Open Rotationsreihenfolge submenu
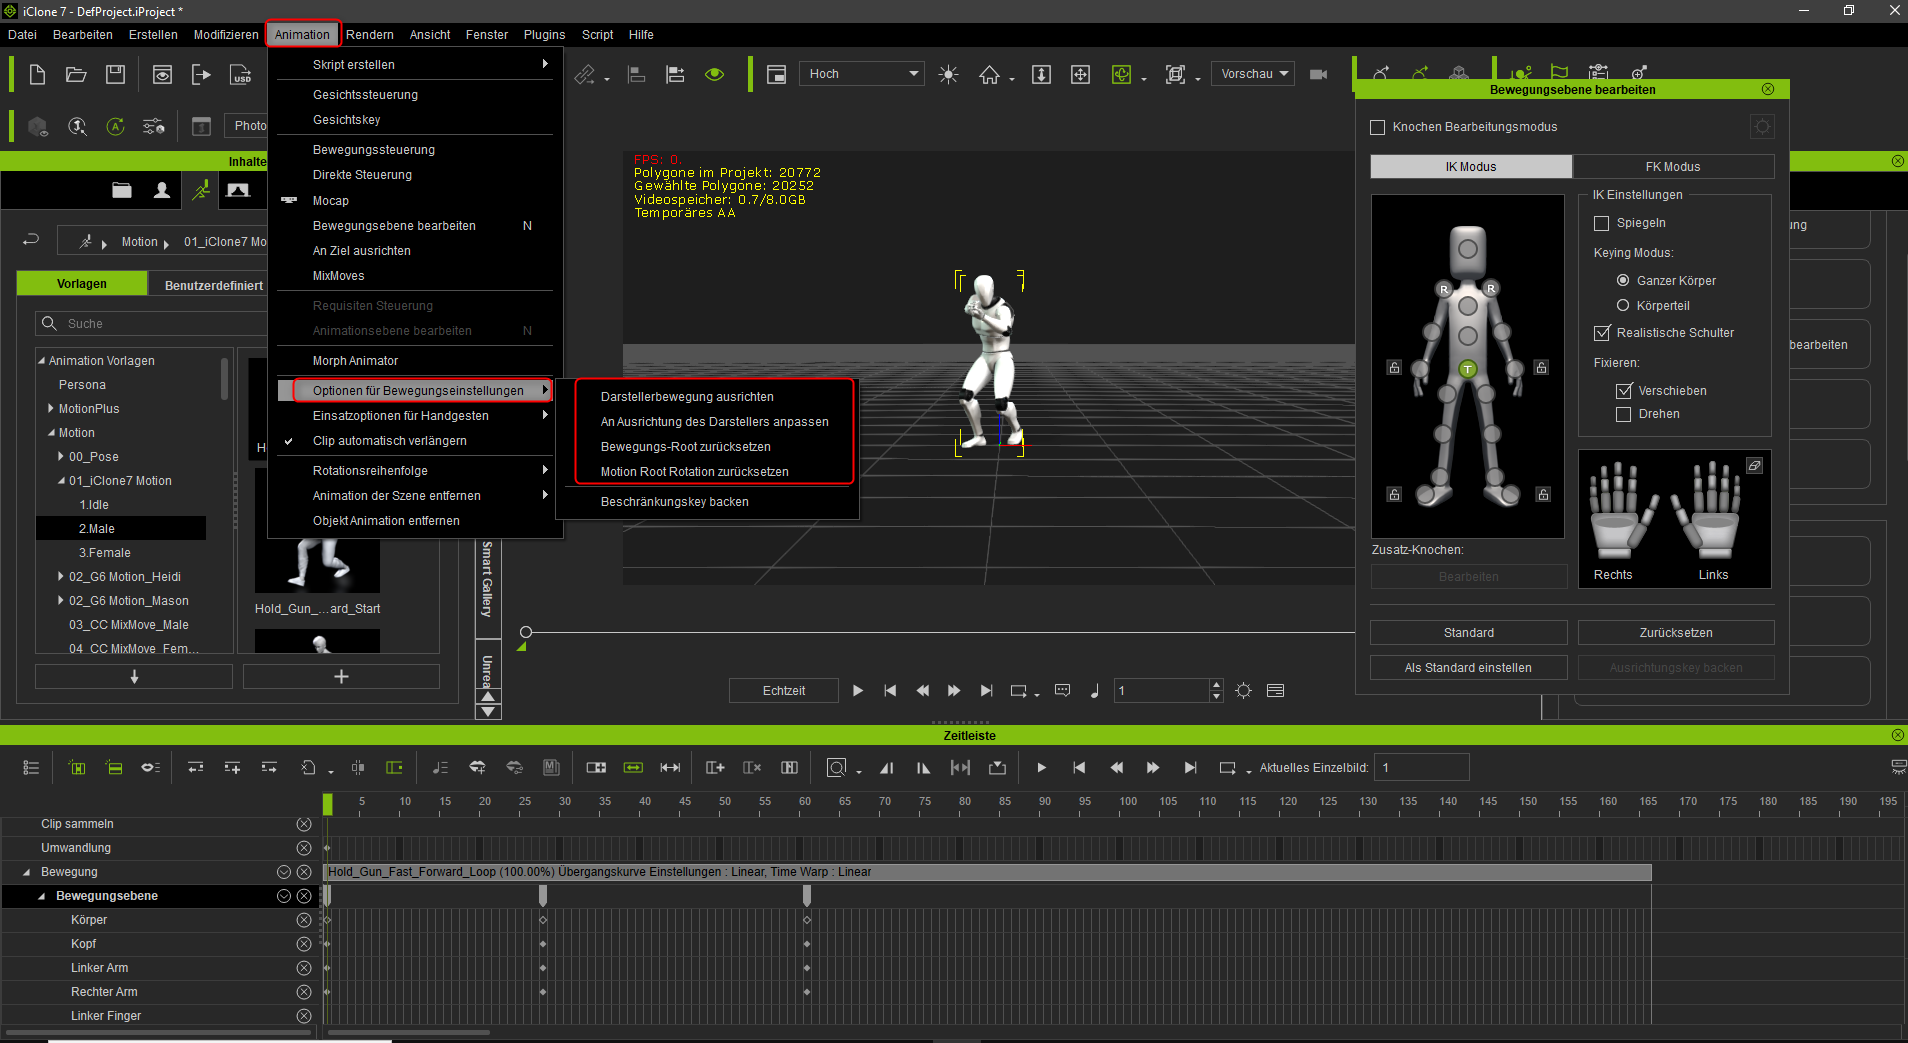The image size is (1908, 1043). pos(415,471)
